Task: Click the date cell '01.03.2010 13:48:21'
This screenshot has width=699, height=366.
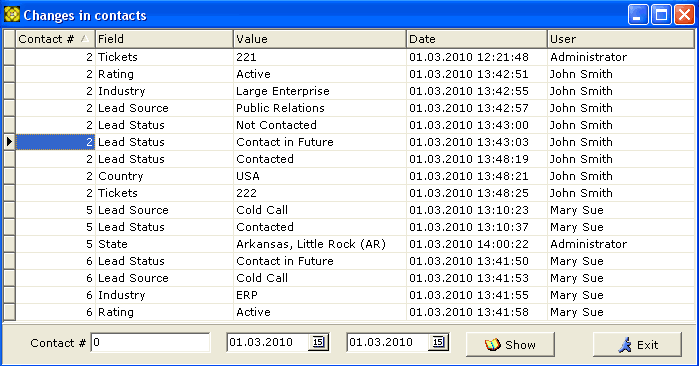Action: [x=477, y=176]
